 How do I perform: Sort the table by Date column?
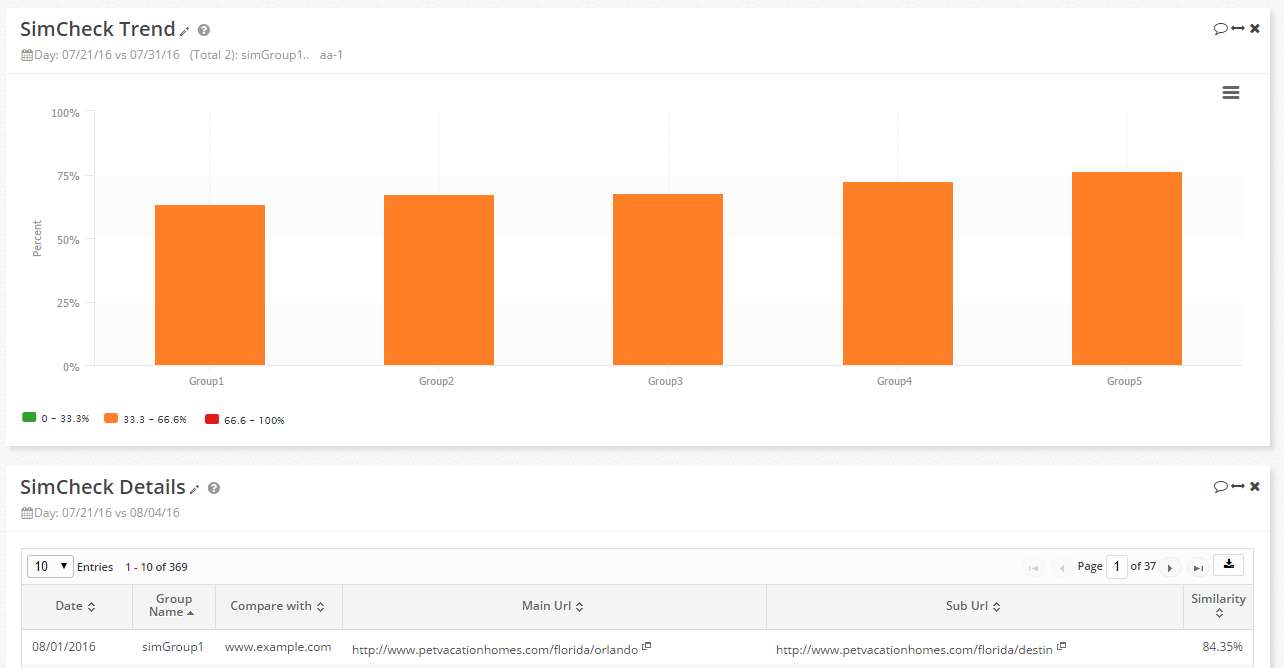tap(76, 606)
